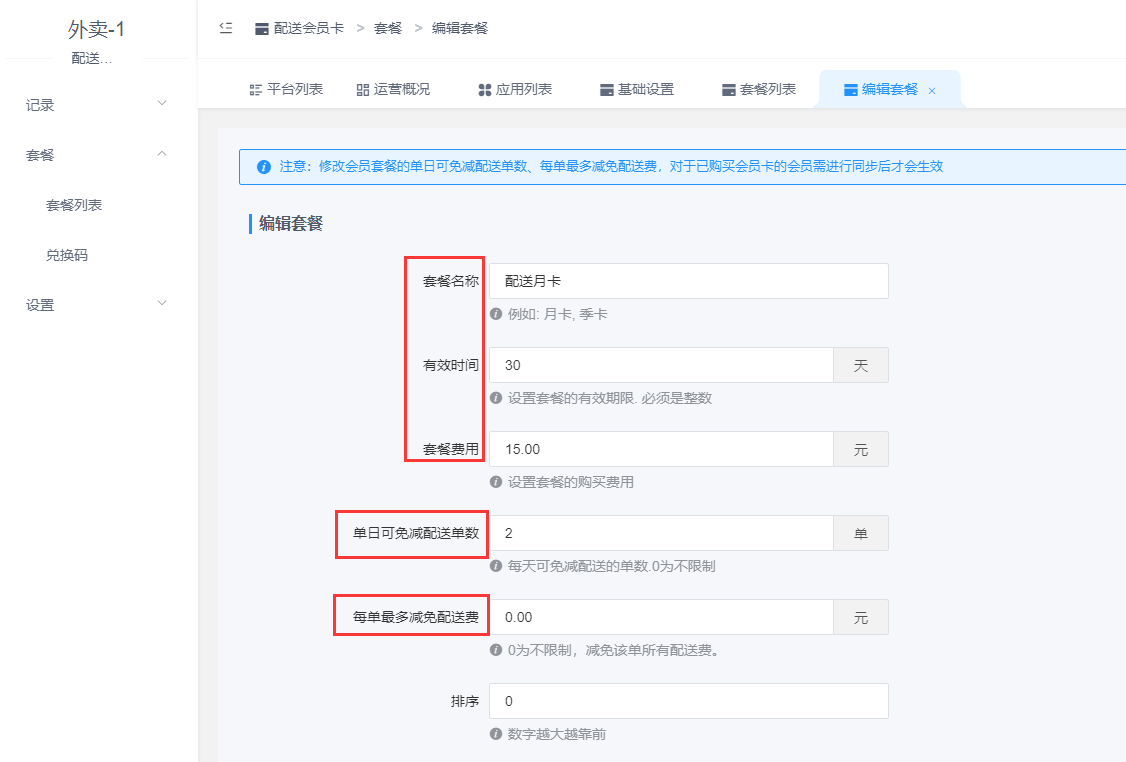1126x762 pixels.
Task: Close the 编辑套餐 tab with x
Action: 932,90
